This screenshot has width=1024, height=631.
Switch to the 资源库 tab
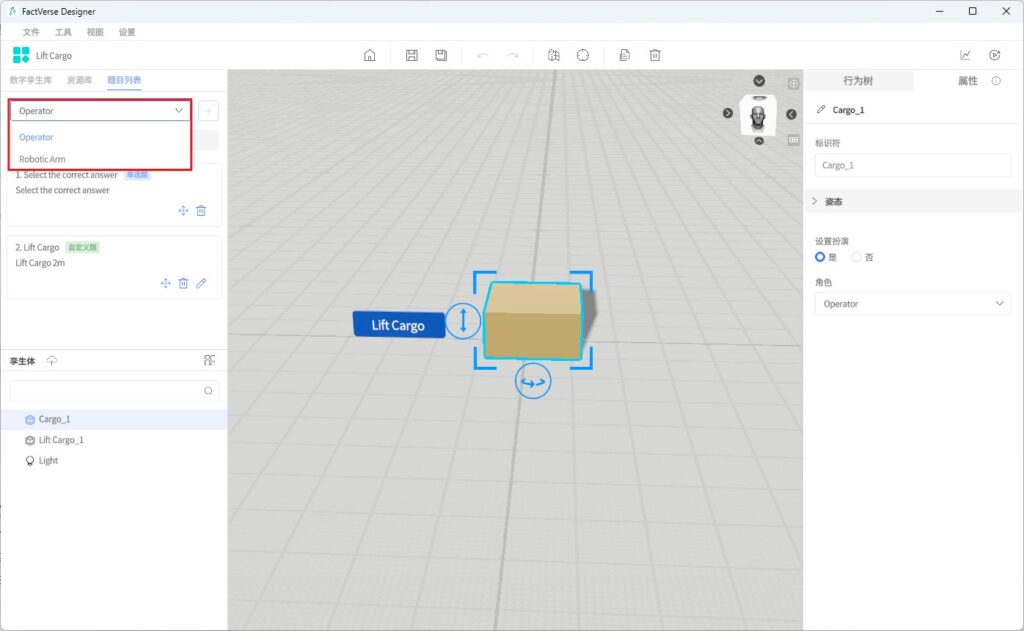click(80, 79)
